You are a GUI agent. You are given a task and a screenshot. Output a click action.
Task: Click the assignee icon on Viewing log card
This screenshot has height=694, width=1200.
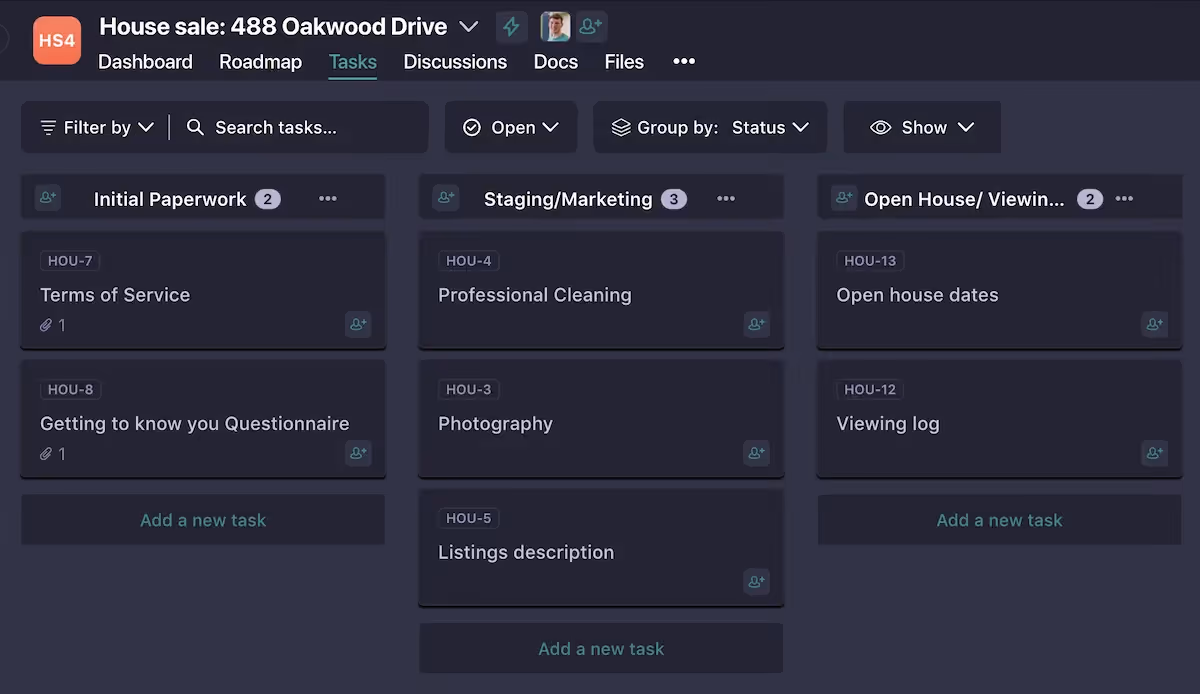tap(1154, 453)
